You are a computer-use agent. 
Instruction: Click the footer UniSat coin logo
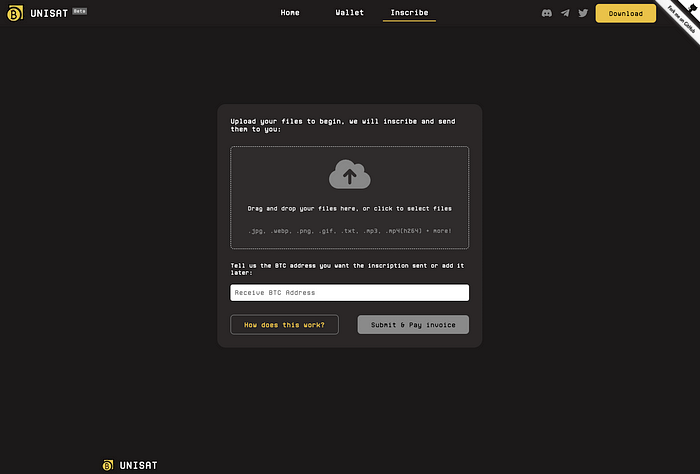(108, 465)
